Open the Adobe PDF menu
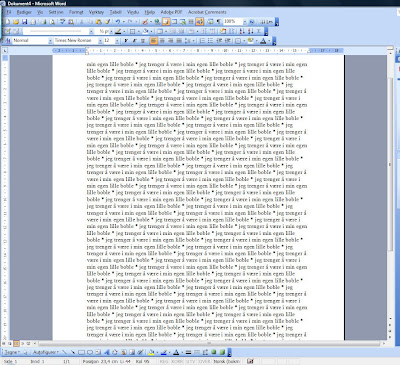400x365 pixels. point(171,12)
